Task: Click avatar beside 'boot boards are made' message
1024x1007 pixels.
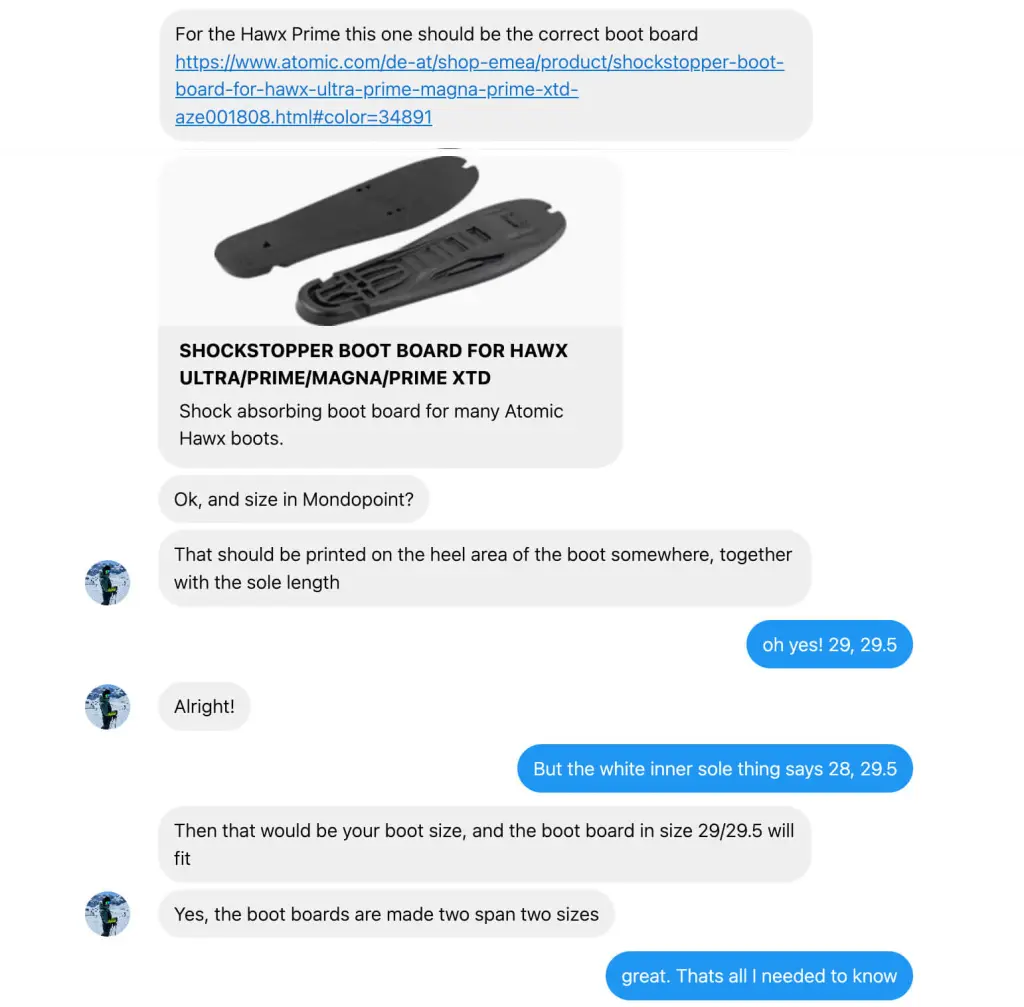Action: click(x=107, y=914)
